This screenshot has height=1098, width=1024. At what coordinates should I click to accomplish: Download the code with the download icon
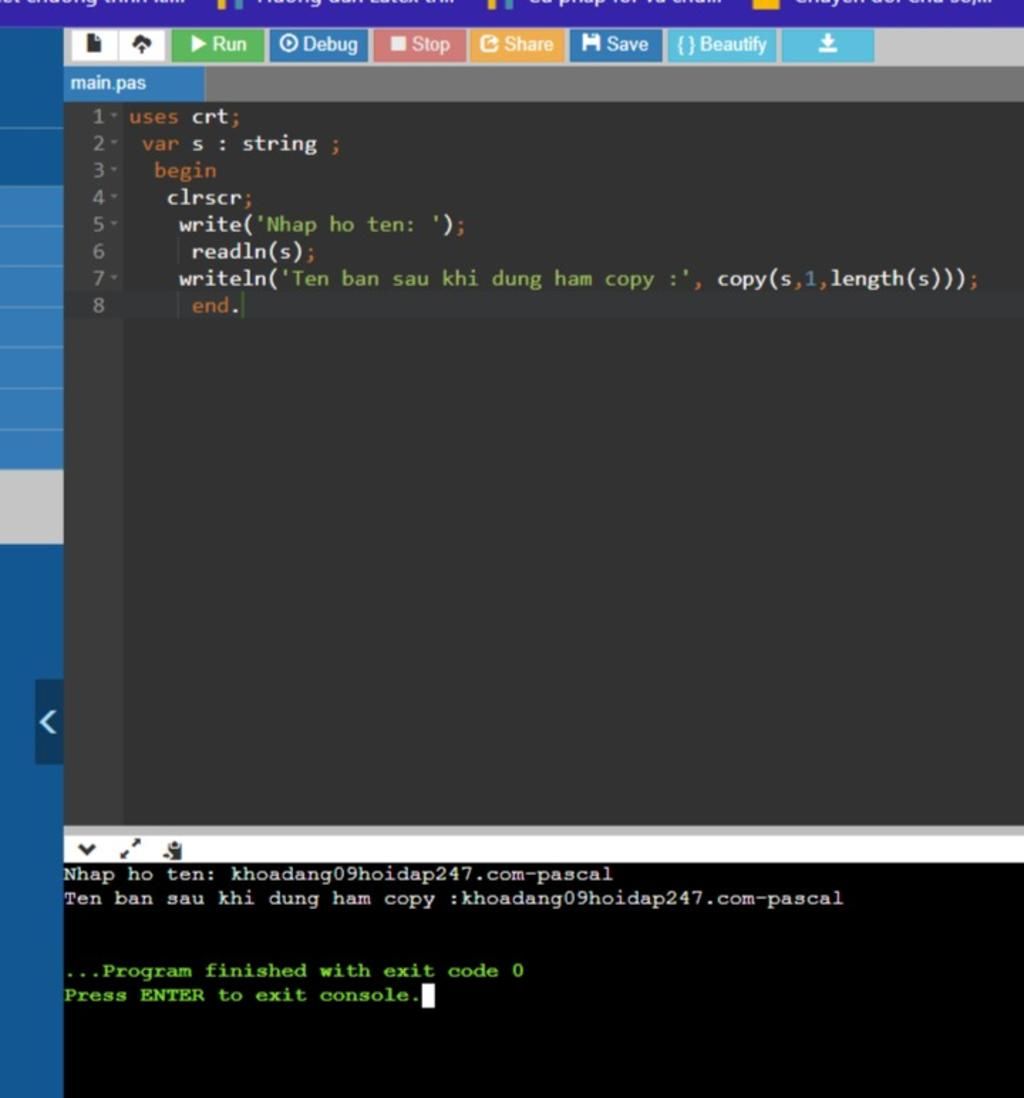pos(827,45)
